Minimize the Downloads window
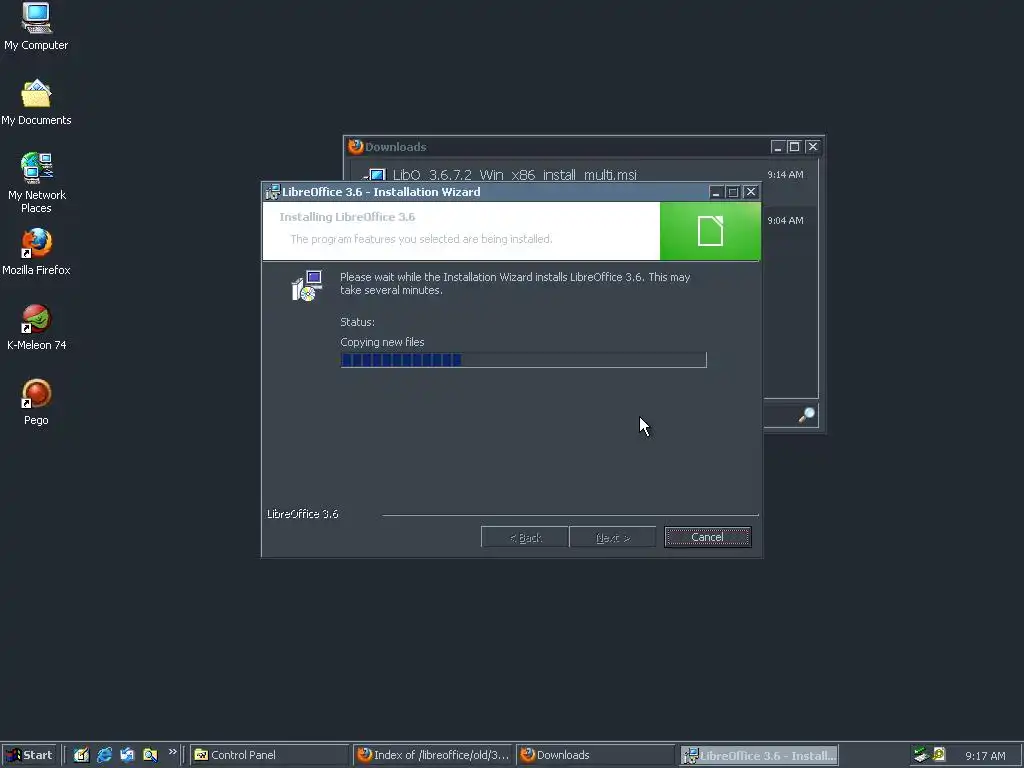1024x768 pixels. (777, 146)
